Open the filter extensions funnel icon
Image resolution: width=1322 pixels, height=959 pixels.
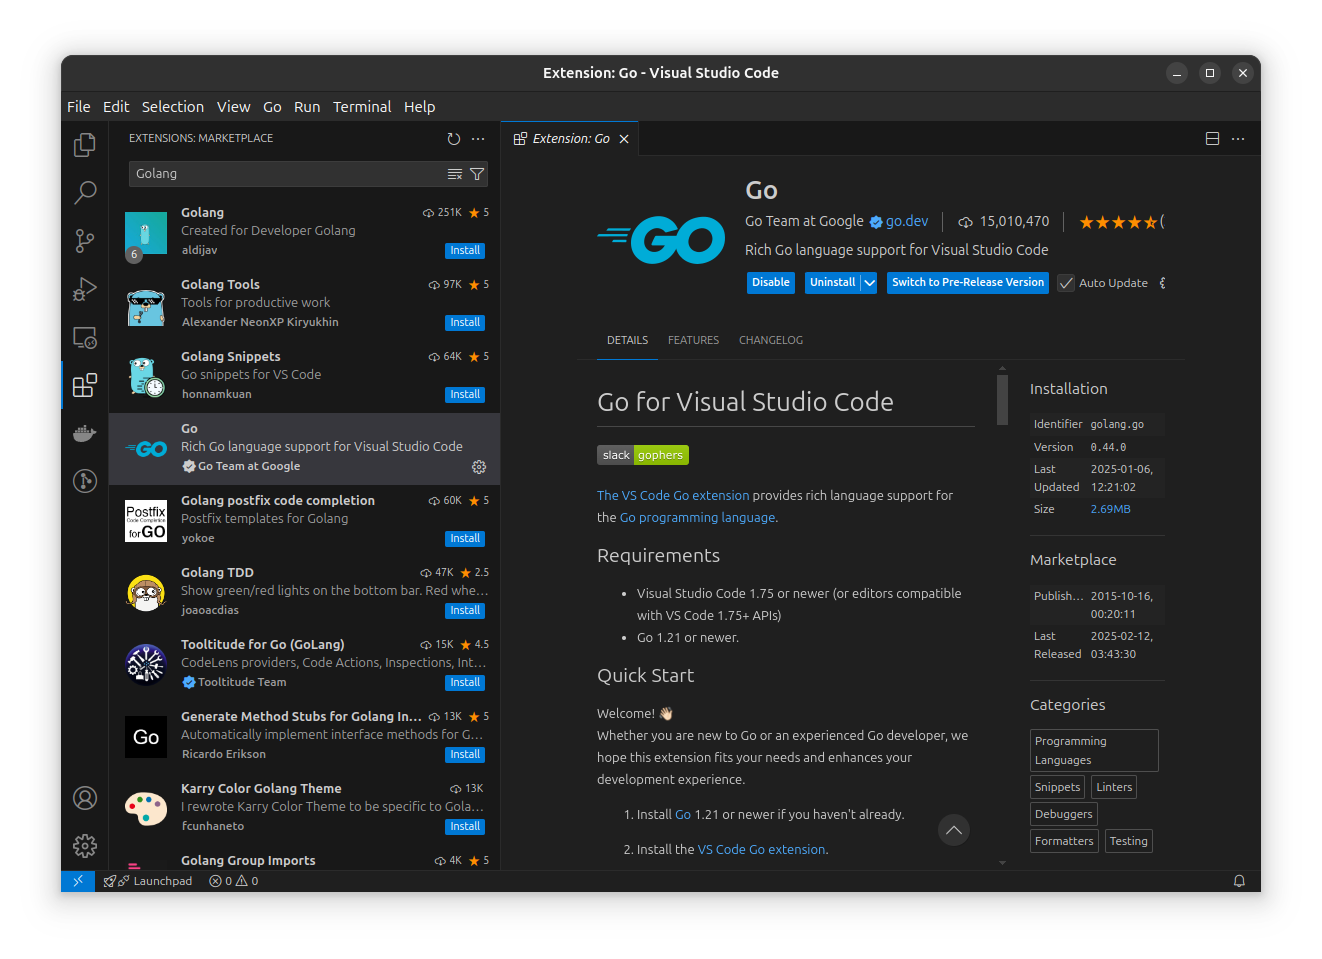tap(477, 174)
